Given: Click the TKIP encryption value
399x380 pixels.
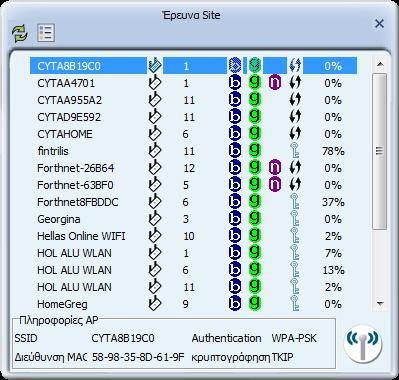Looking at the screenshot, I should [282, 357].
